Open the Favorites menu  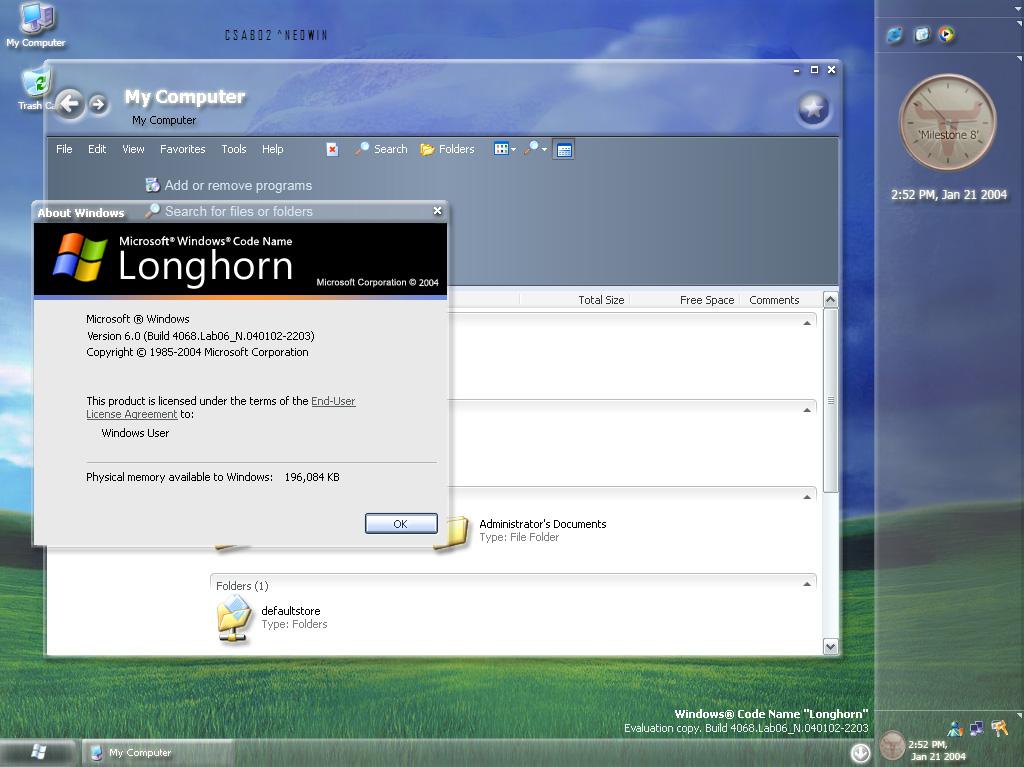coord(183,149)
